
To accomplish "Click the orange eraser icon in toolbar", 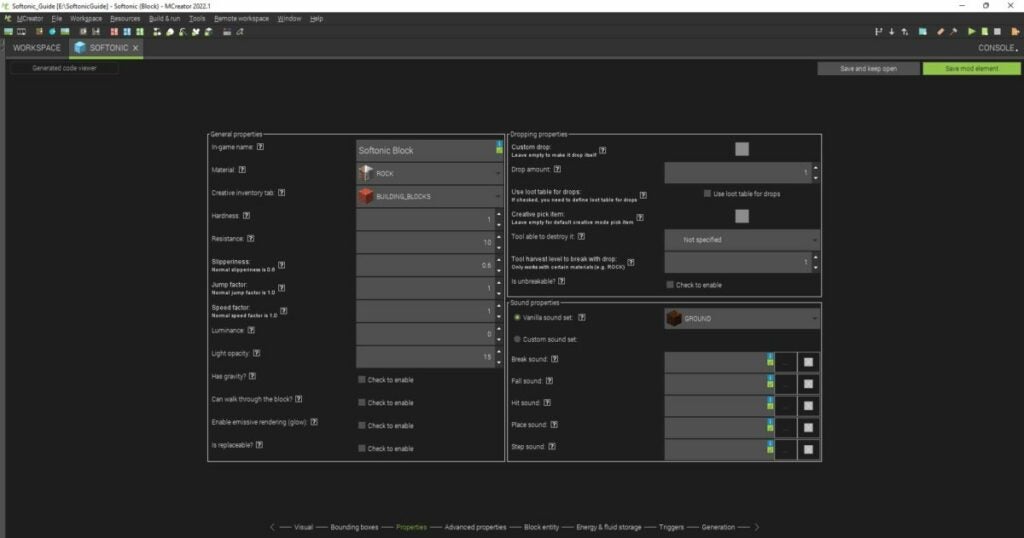I will pos(940,31).
